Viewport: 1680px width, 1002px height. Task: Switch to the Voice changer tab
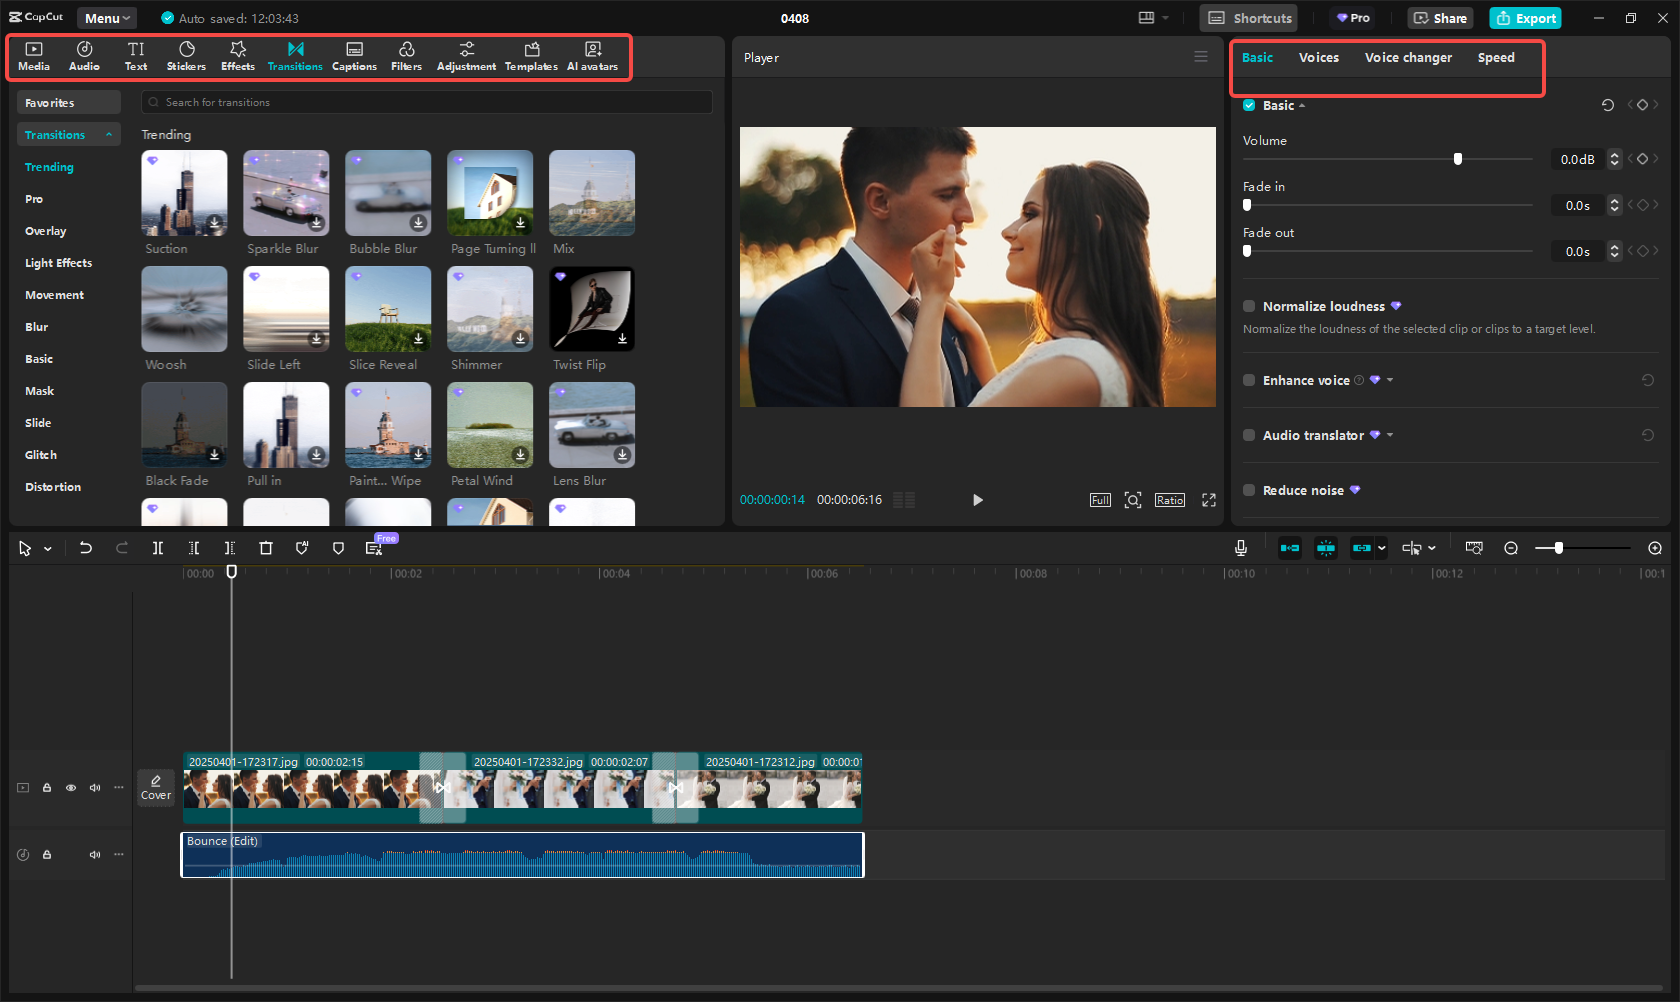click(x=1408, y=57)
